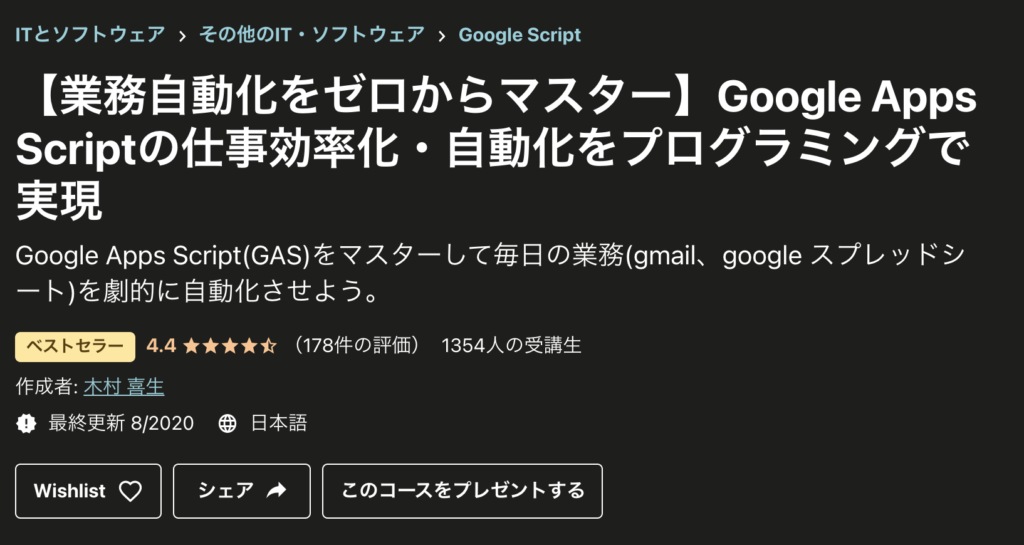Viewport: 1024px width, 545px height.
Task: Click the chevron after ITとソフトウェア
Action: coord(182,35)
